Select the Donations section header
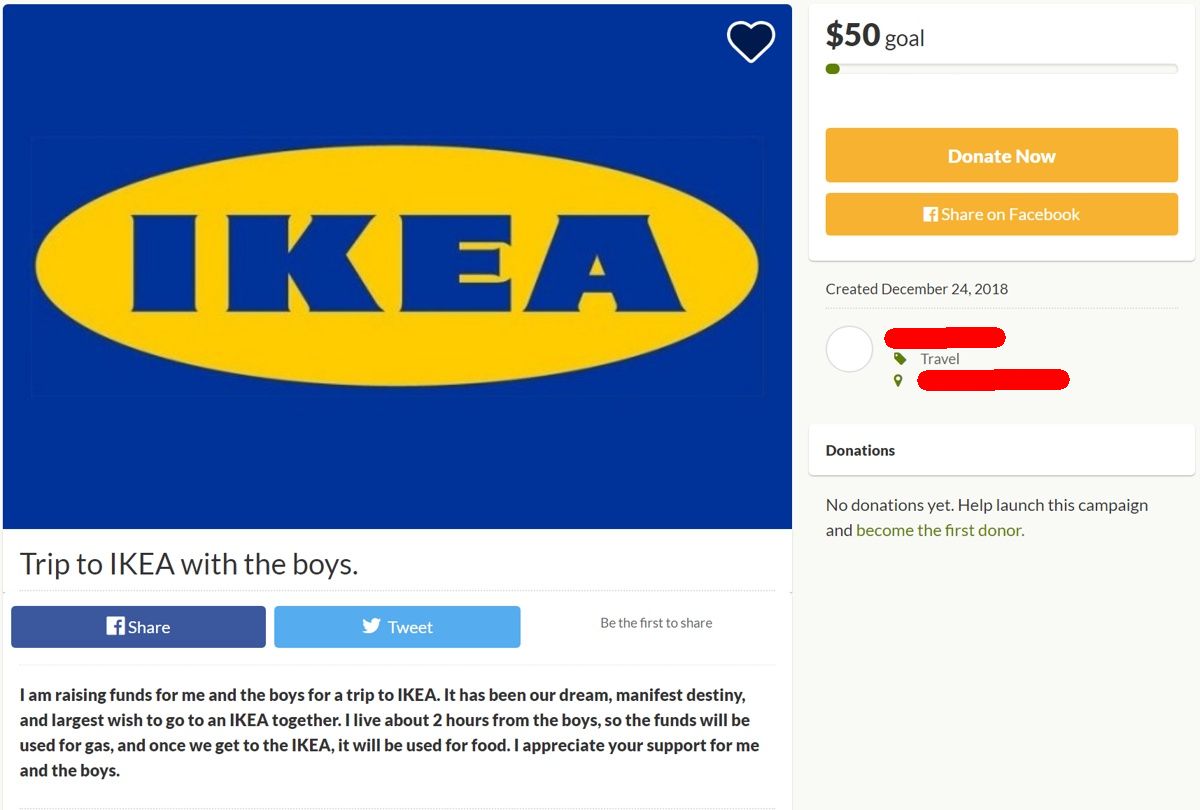The image size is (1200, 810). [x=860, y=450]
